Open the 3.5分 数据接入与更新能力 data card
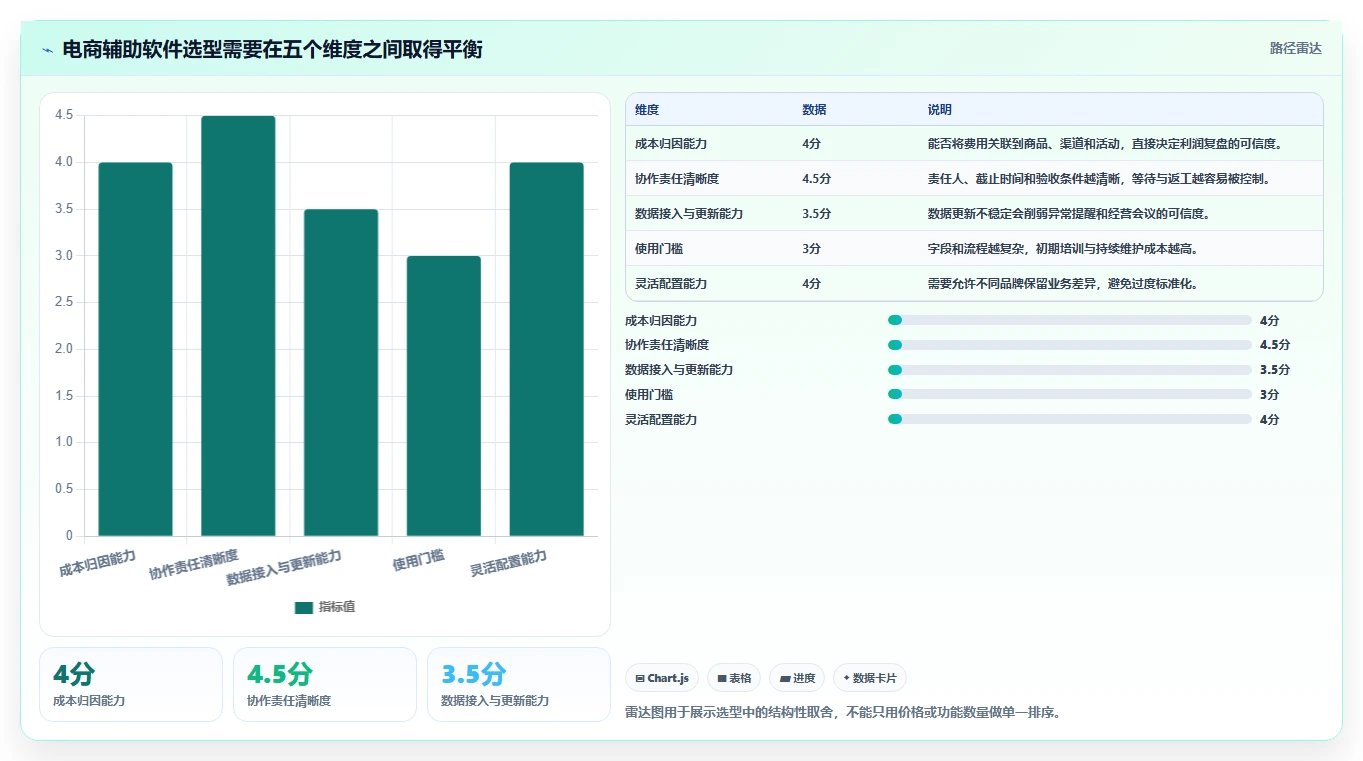Screen dimensions: 1363x761 point(519,685)
